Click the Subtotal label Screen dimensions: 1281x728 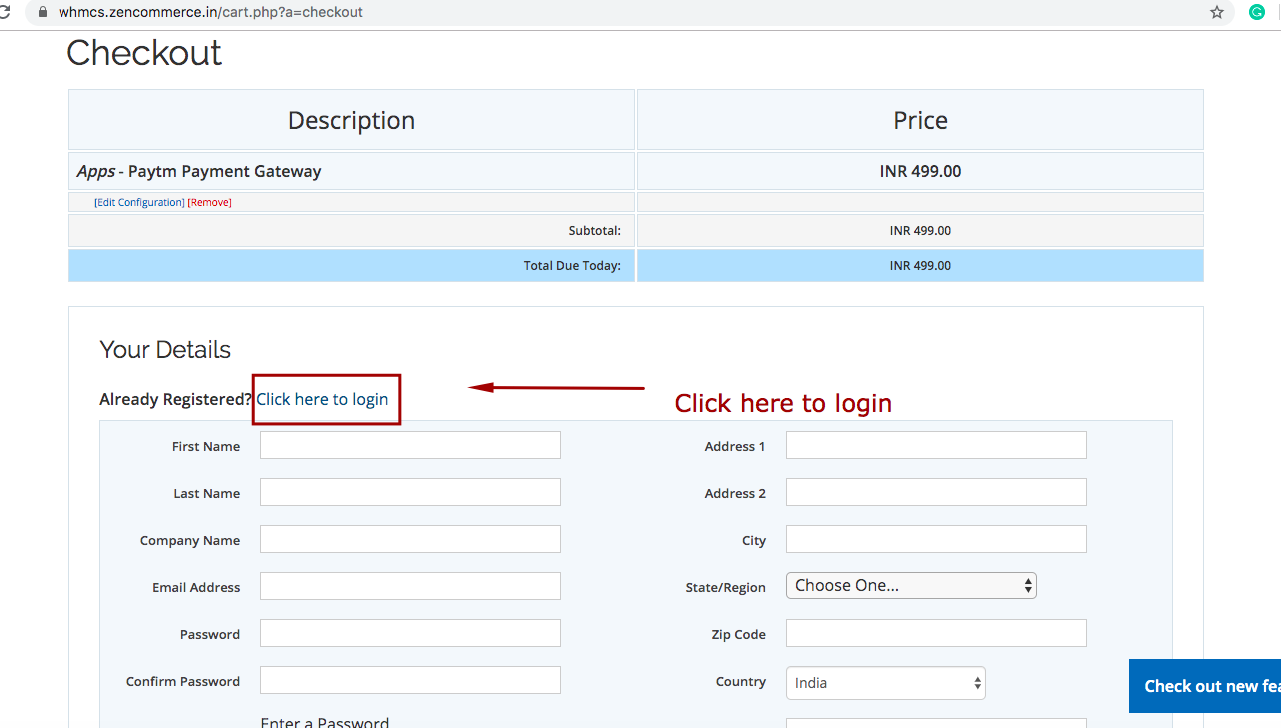595,231
